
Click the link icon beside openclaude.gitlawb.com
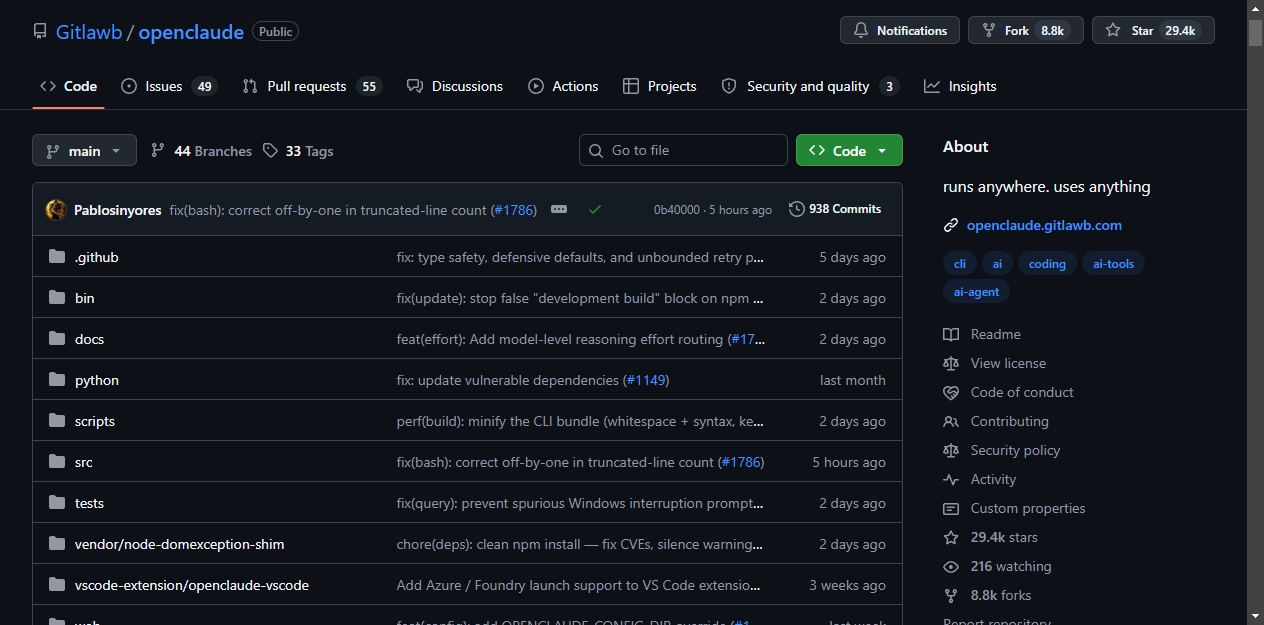click(x=951, y=225)
